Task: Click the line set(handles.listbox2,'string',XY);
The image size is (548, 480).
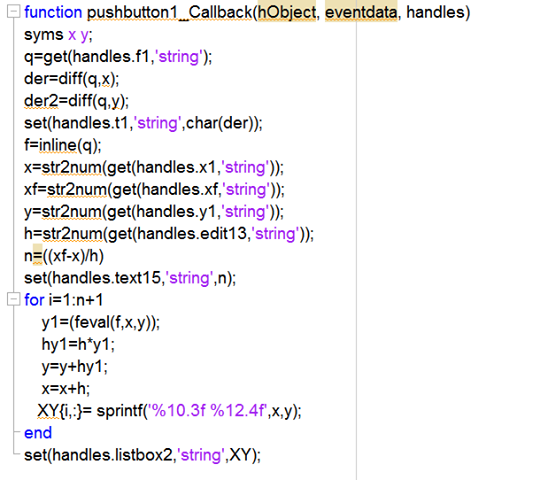Action: [143, 456]
